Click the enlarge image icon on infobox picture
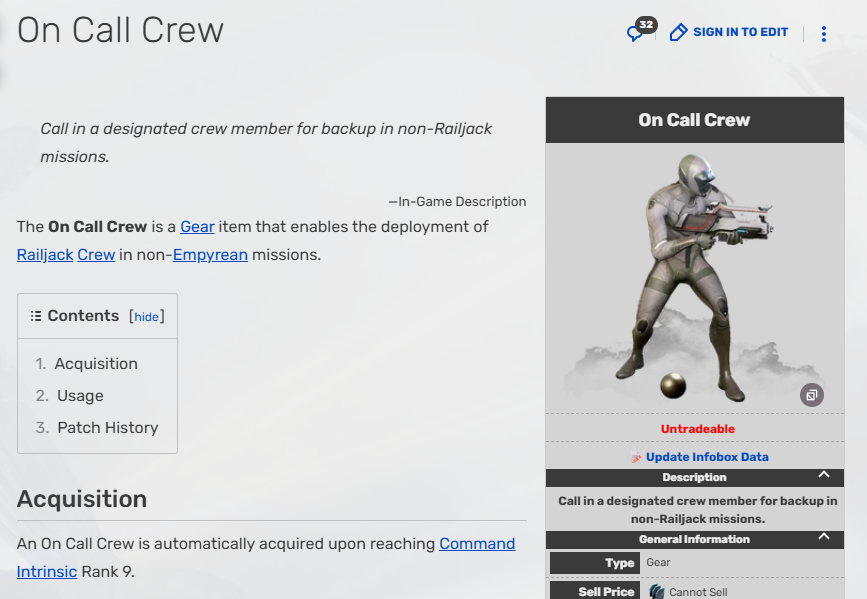This screenshot has height=599, width=867. [x=811, y=395]
